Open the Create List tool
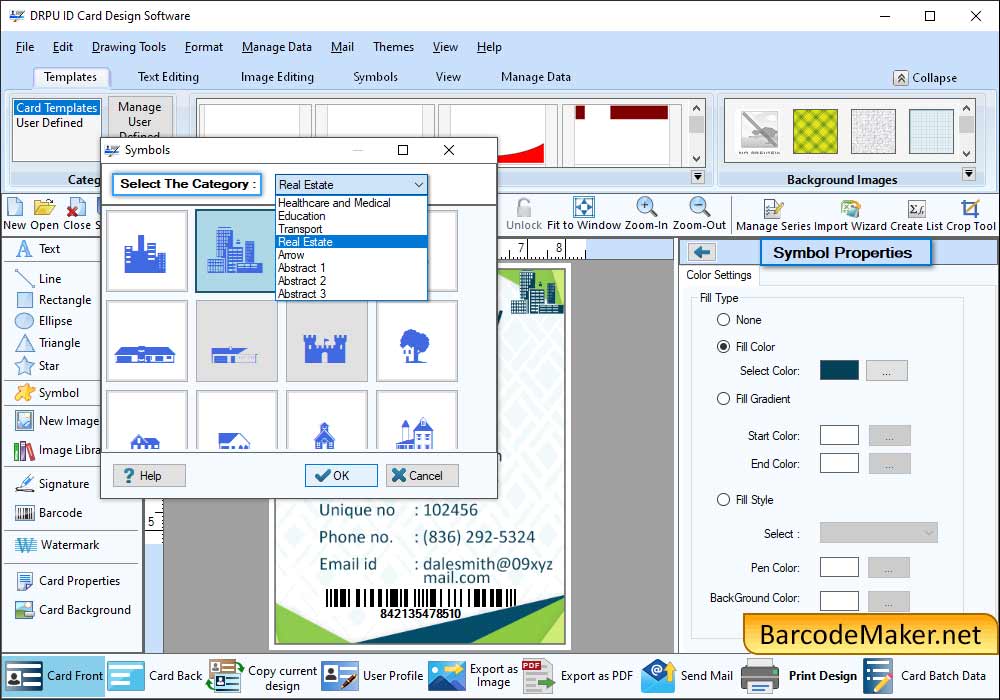 pyautogui.click(x=916, y=215)
